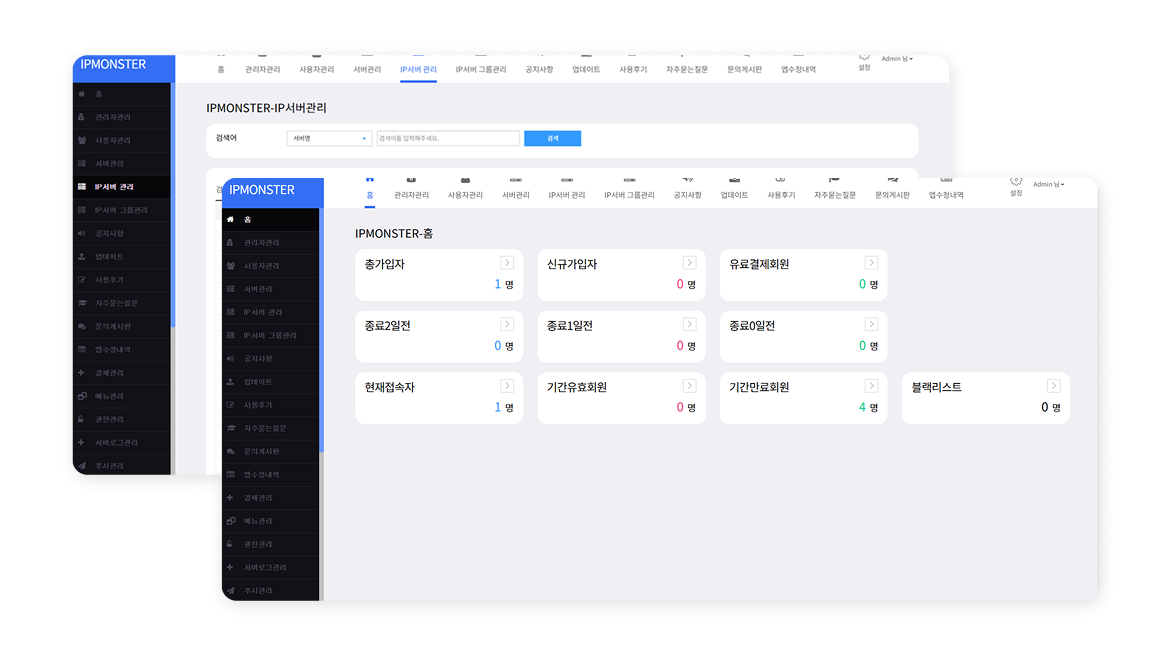1172x656 pixels.
Task: Select 홈 in the front window sidebar
Action: coord(271,220)
